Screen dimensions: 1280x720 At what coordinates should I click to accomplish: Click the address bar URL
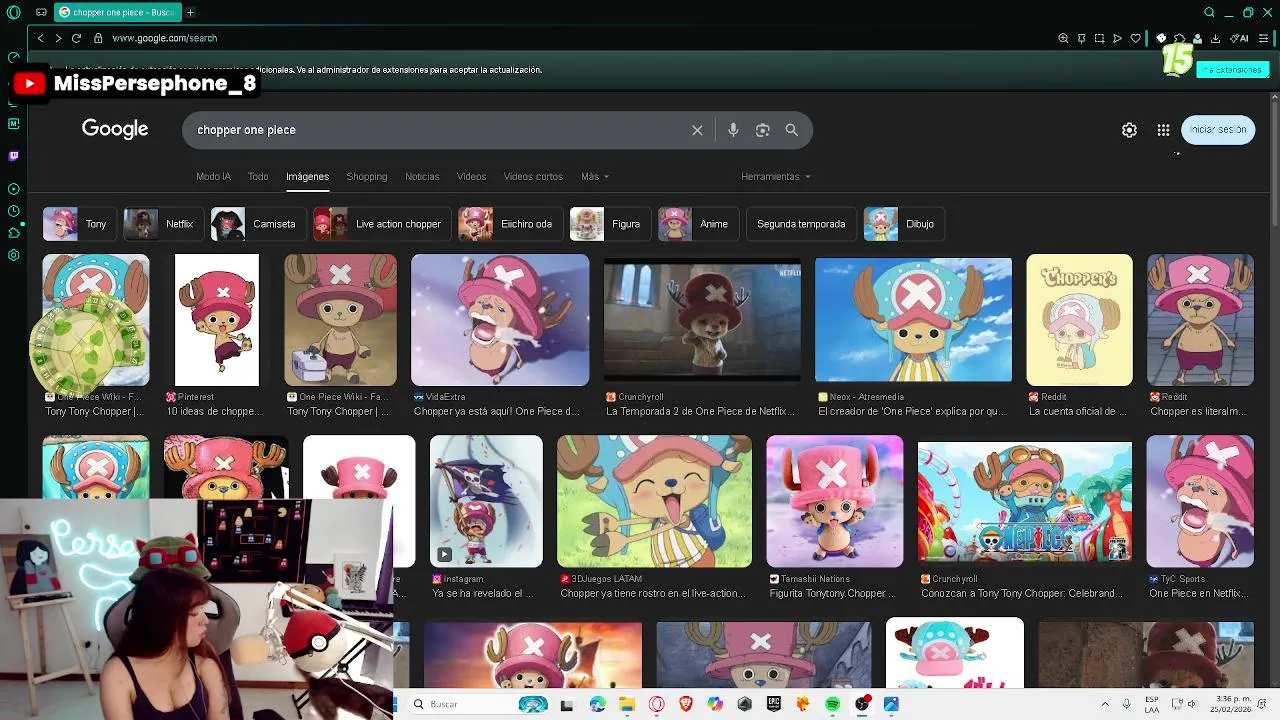coord(164,38)
